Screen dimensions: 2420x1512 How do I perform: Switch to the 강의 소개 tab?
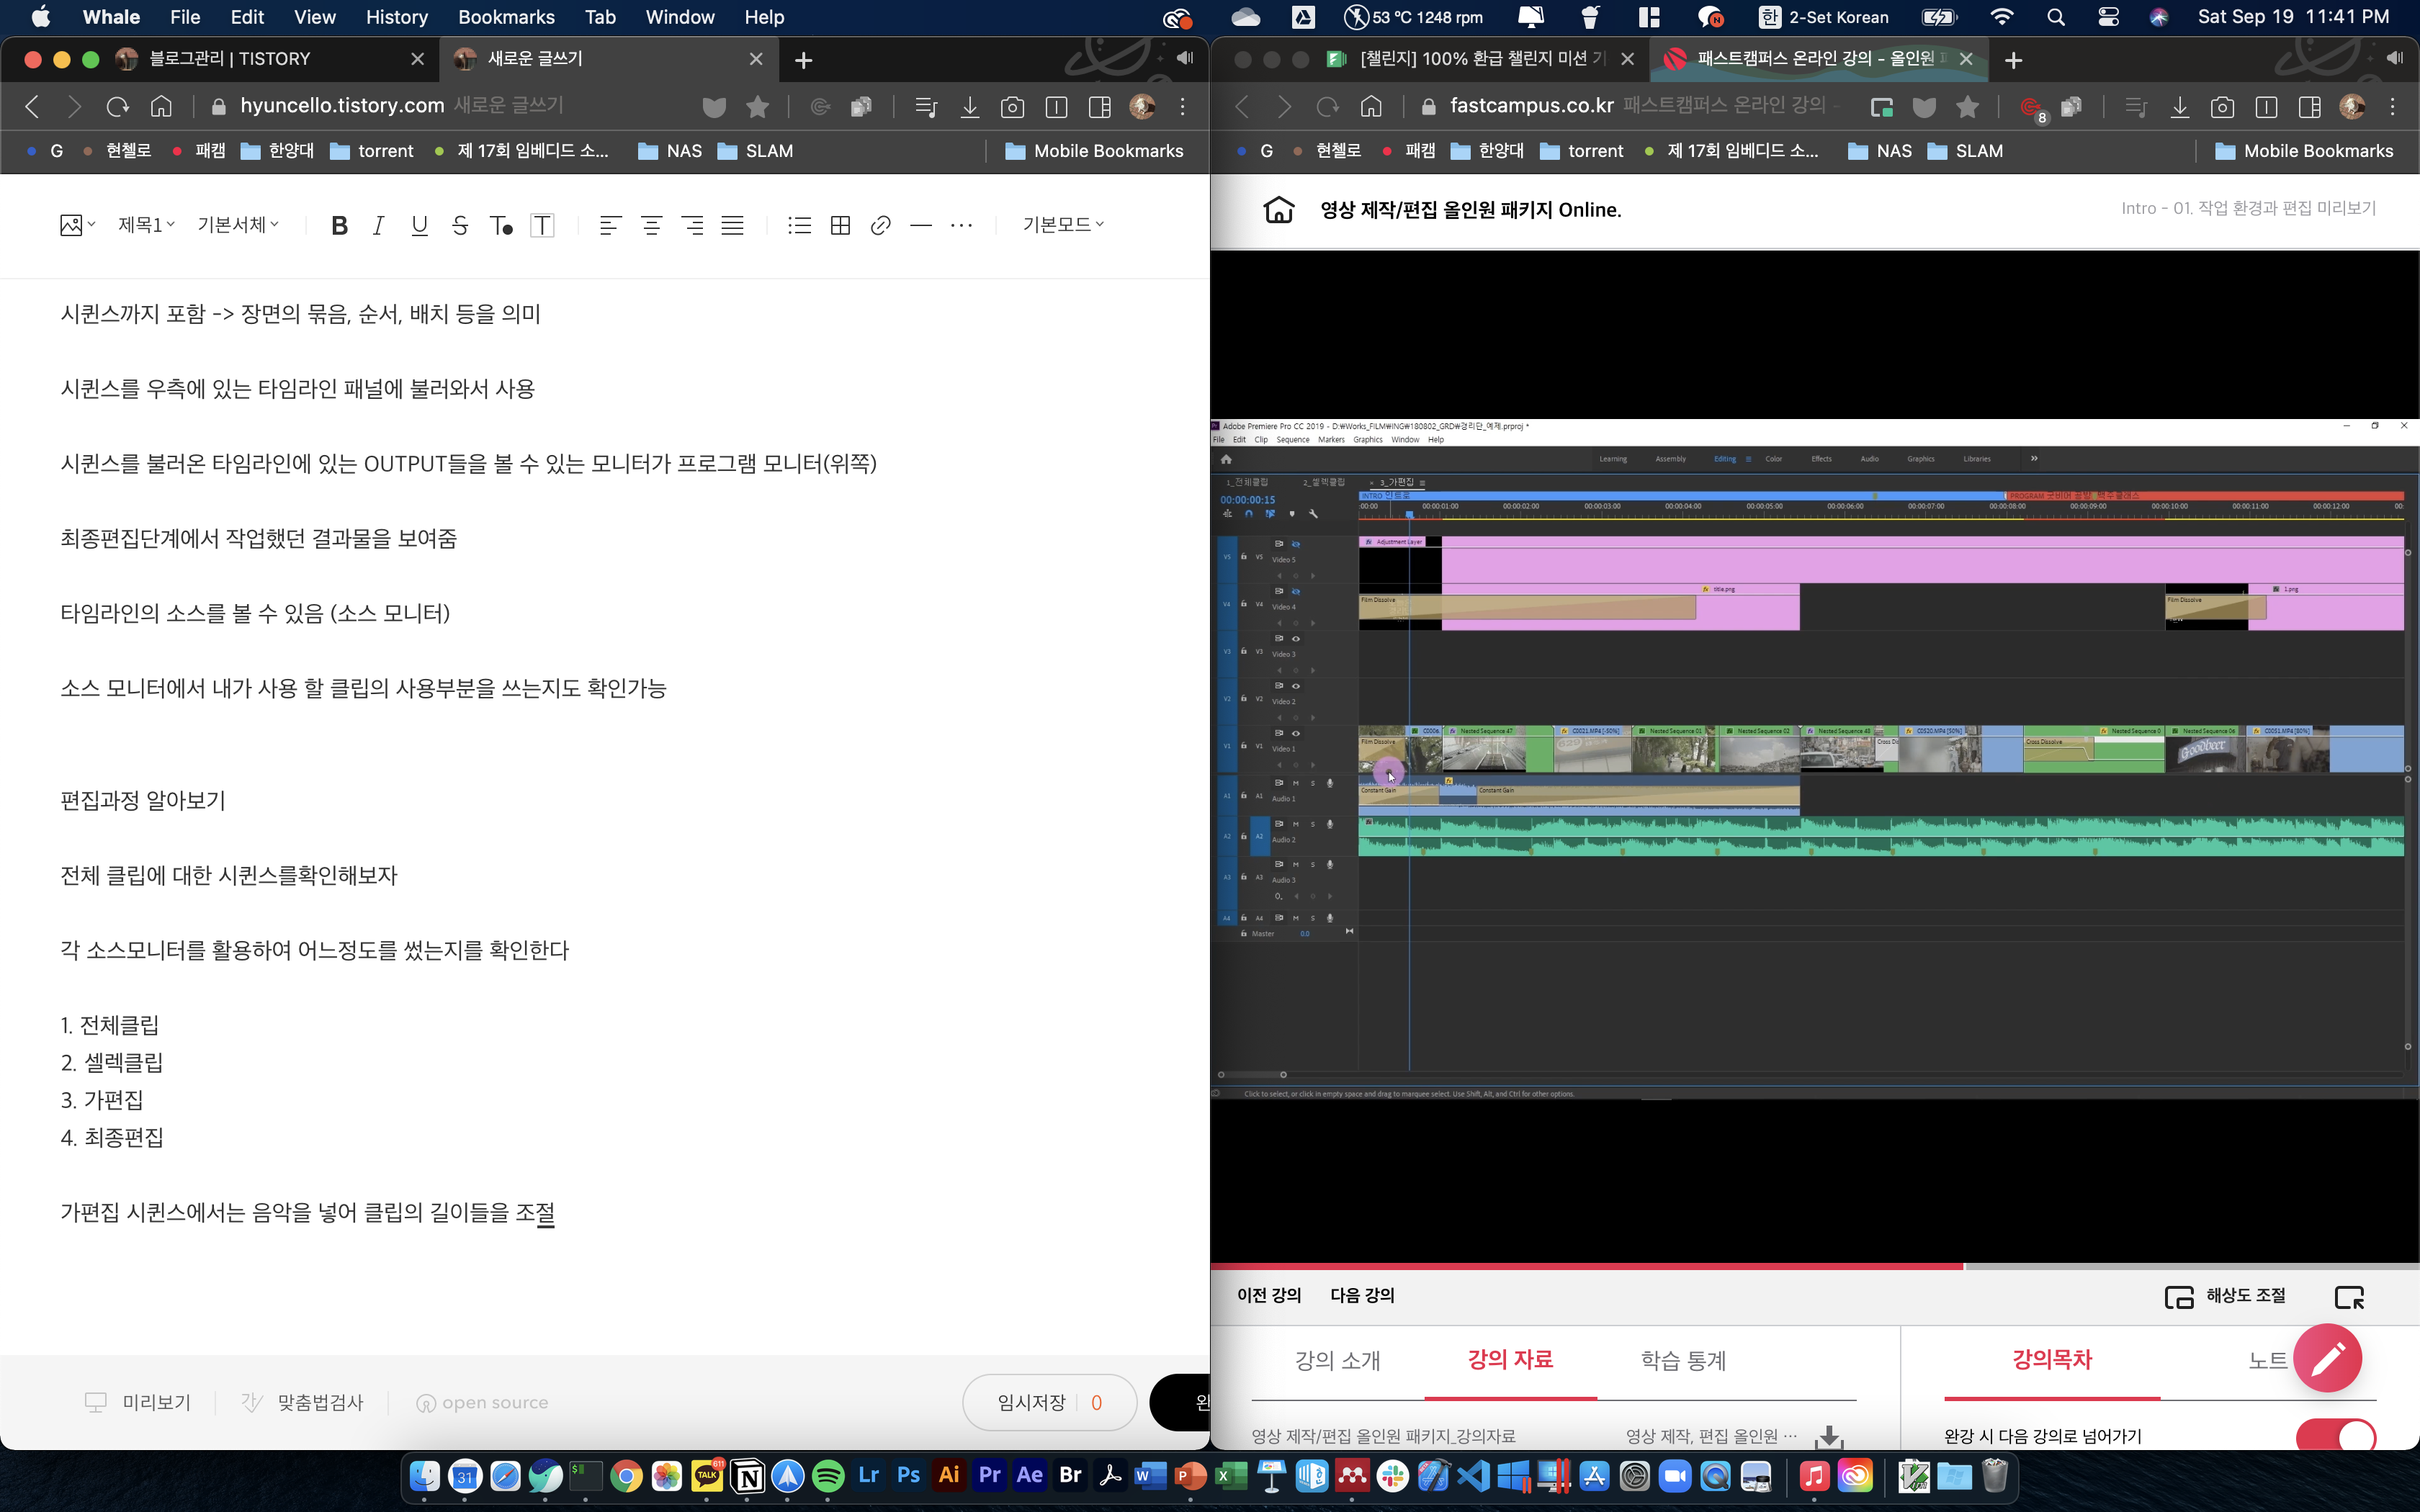pyautogui.click(x=1337, y=1360)
